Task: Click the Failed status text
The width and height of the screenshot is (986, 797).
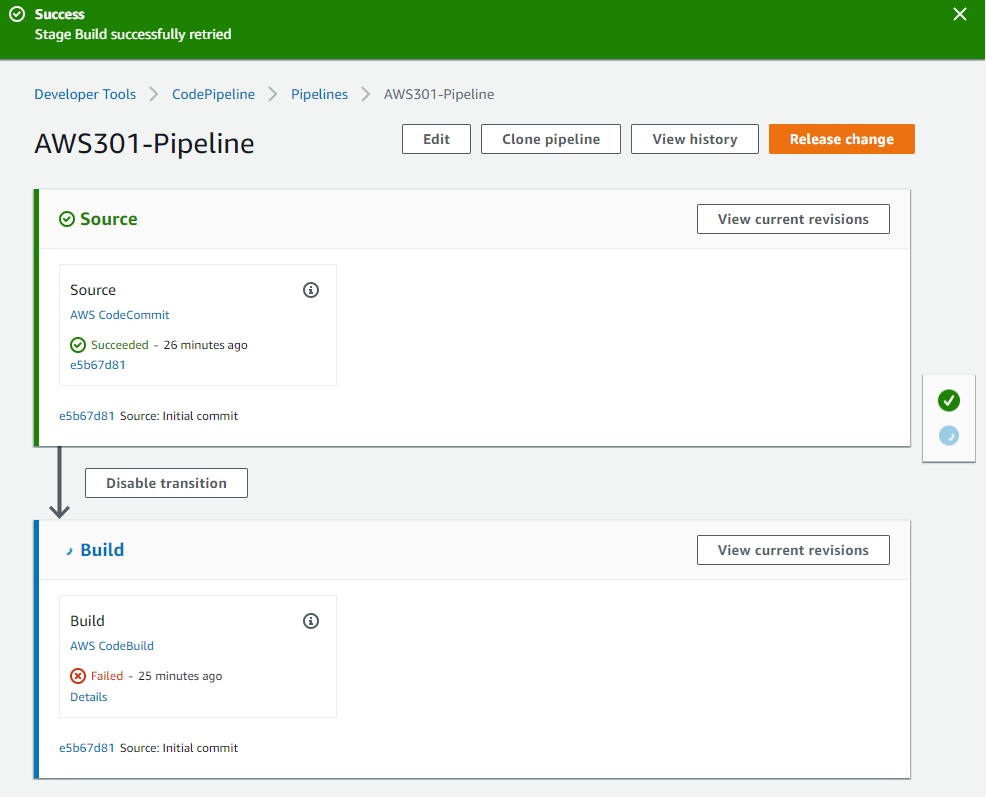Action: [x=107, y=676]
